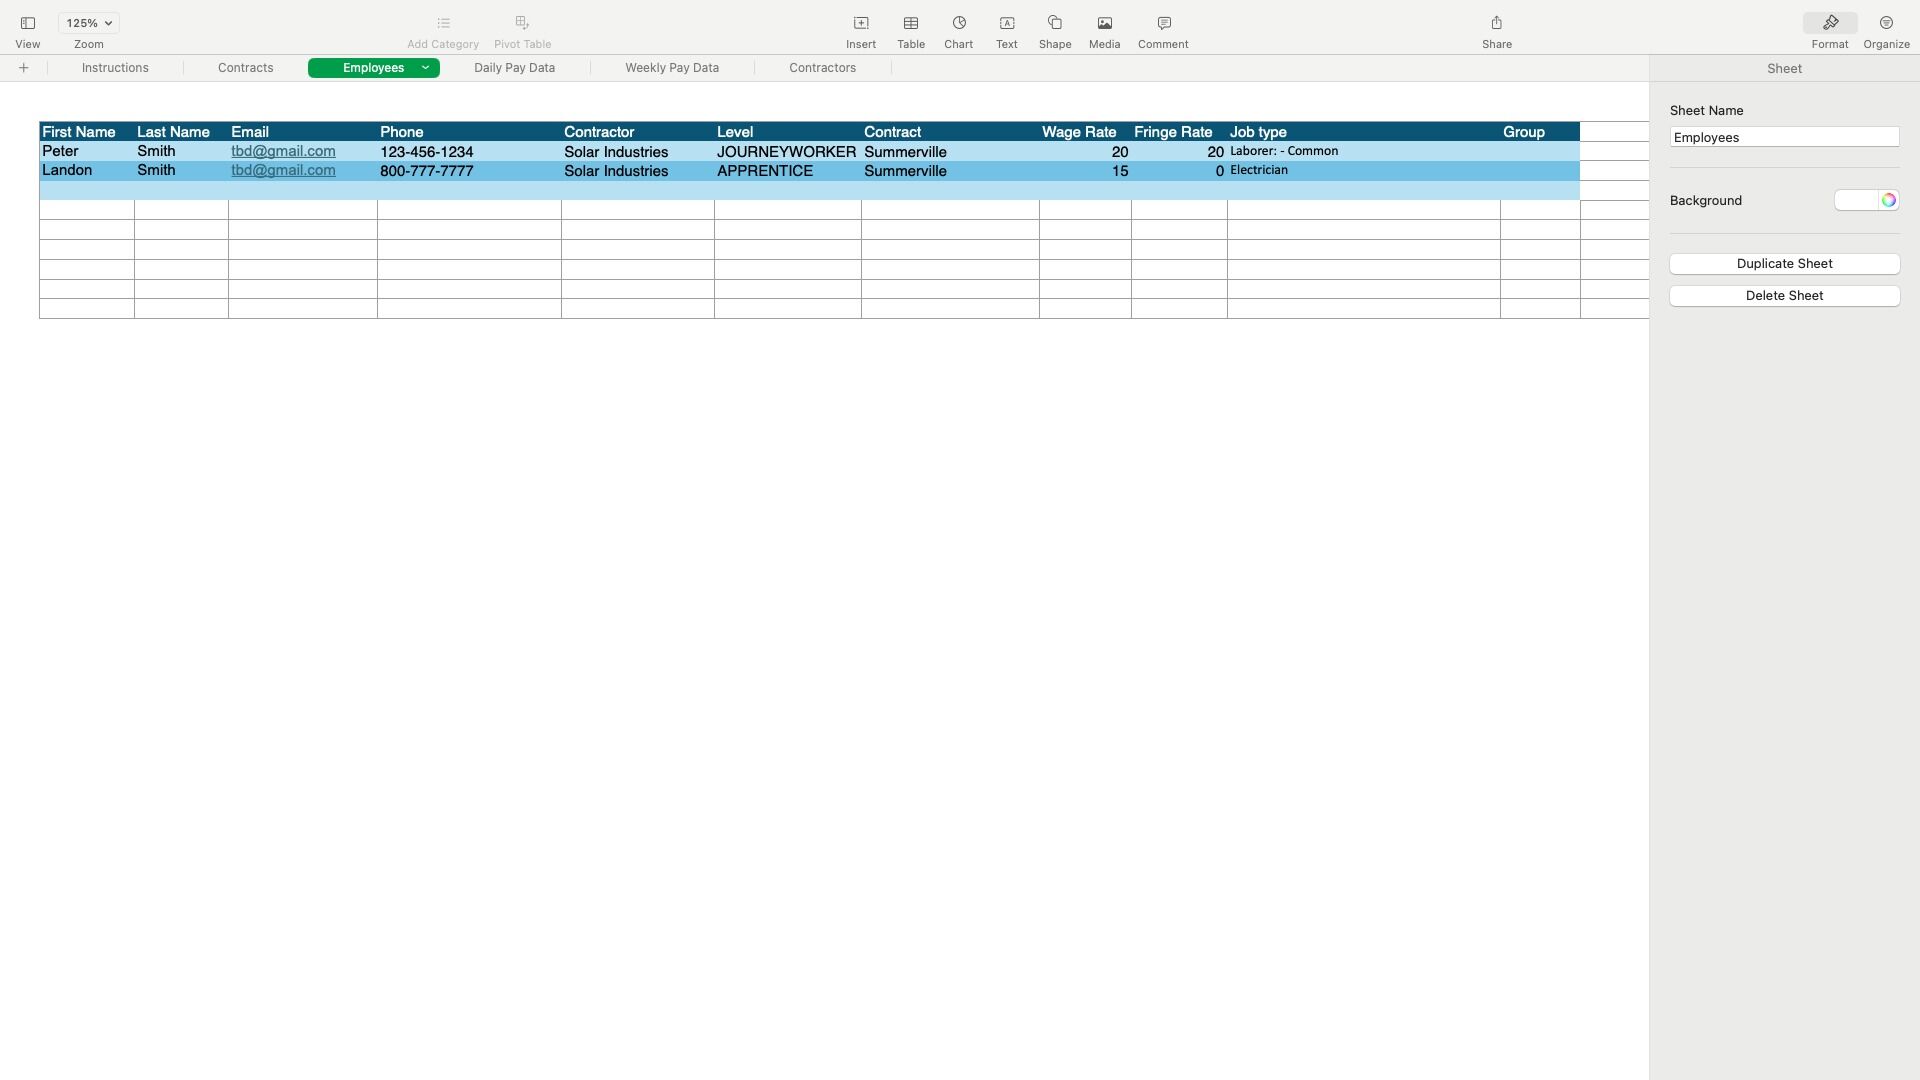The height and width of the screenshot is (1080, 1920).
Task: Select the cell containing Peter
Action: tap(87, 151)
